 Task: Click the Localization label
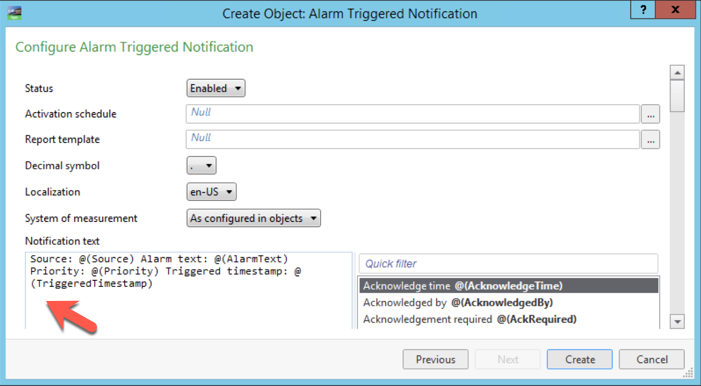[52, 192]
